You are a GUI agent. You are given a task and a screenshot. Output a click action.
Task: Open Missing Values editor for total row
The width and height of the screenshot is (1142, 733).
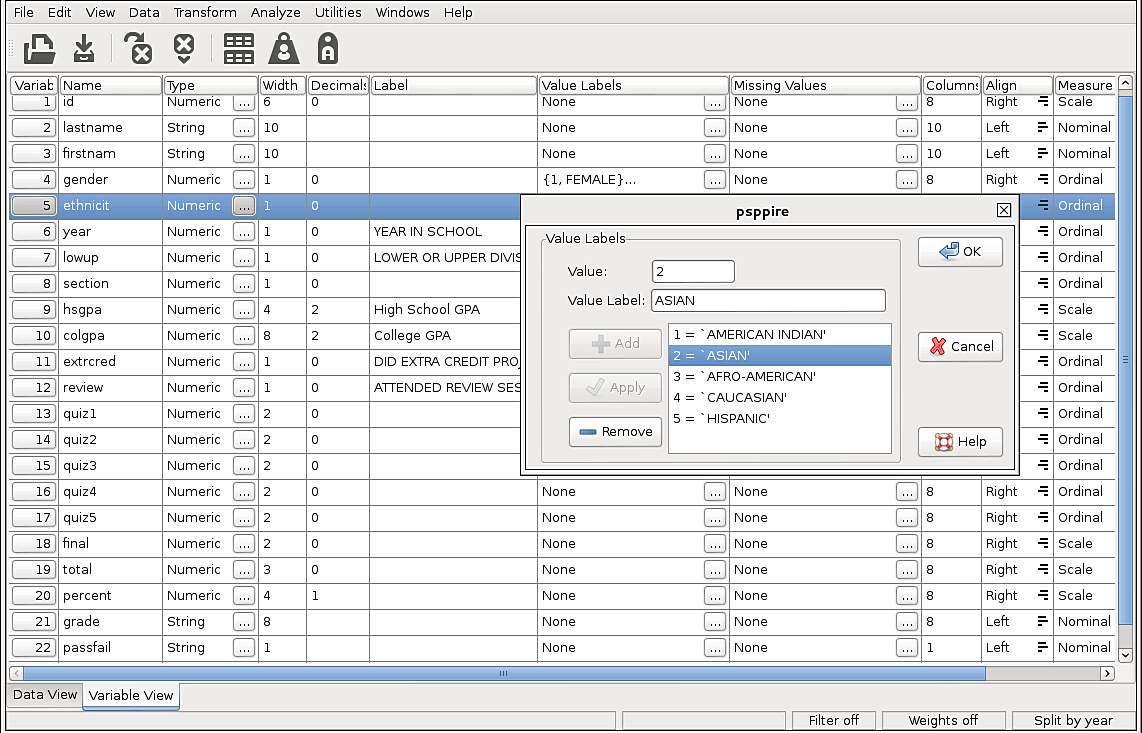[907, 570]
